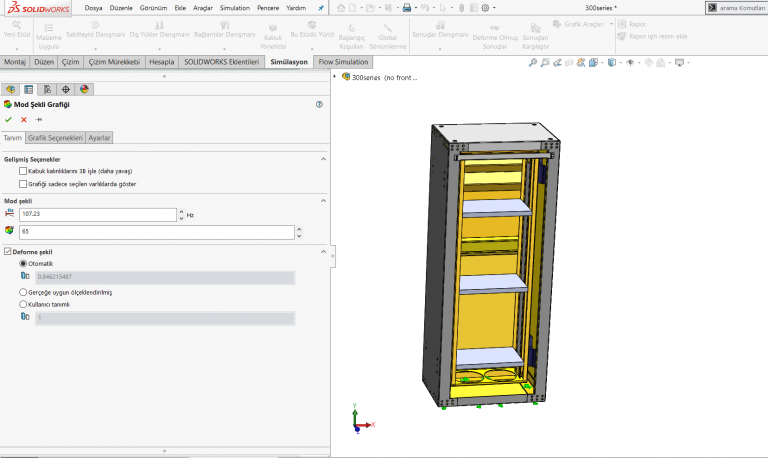Image resolution: width=768 pixels, height=458 pixels.
Task: Open the DisplayManager color wheel tab
Action: [85, 89]
